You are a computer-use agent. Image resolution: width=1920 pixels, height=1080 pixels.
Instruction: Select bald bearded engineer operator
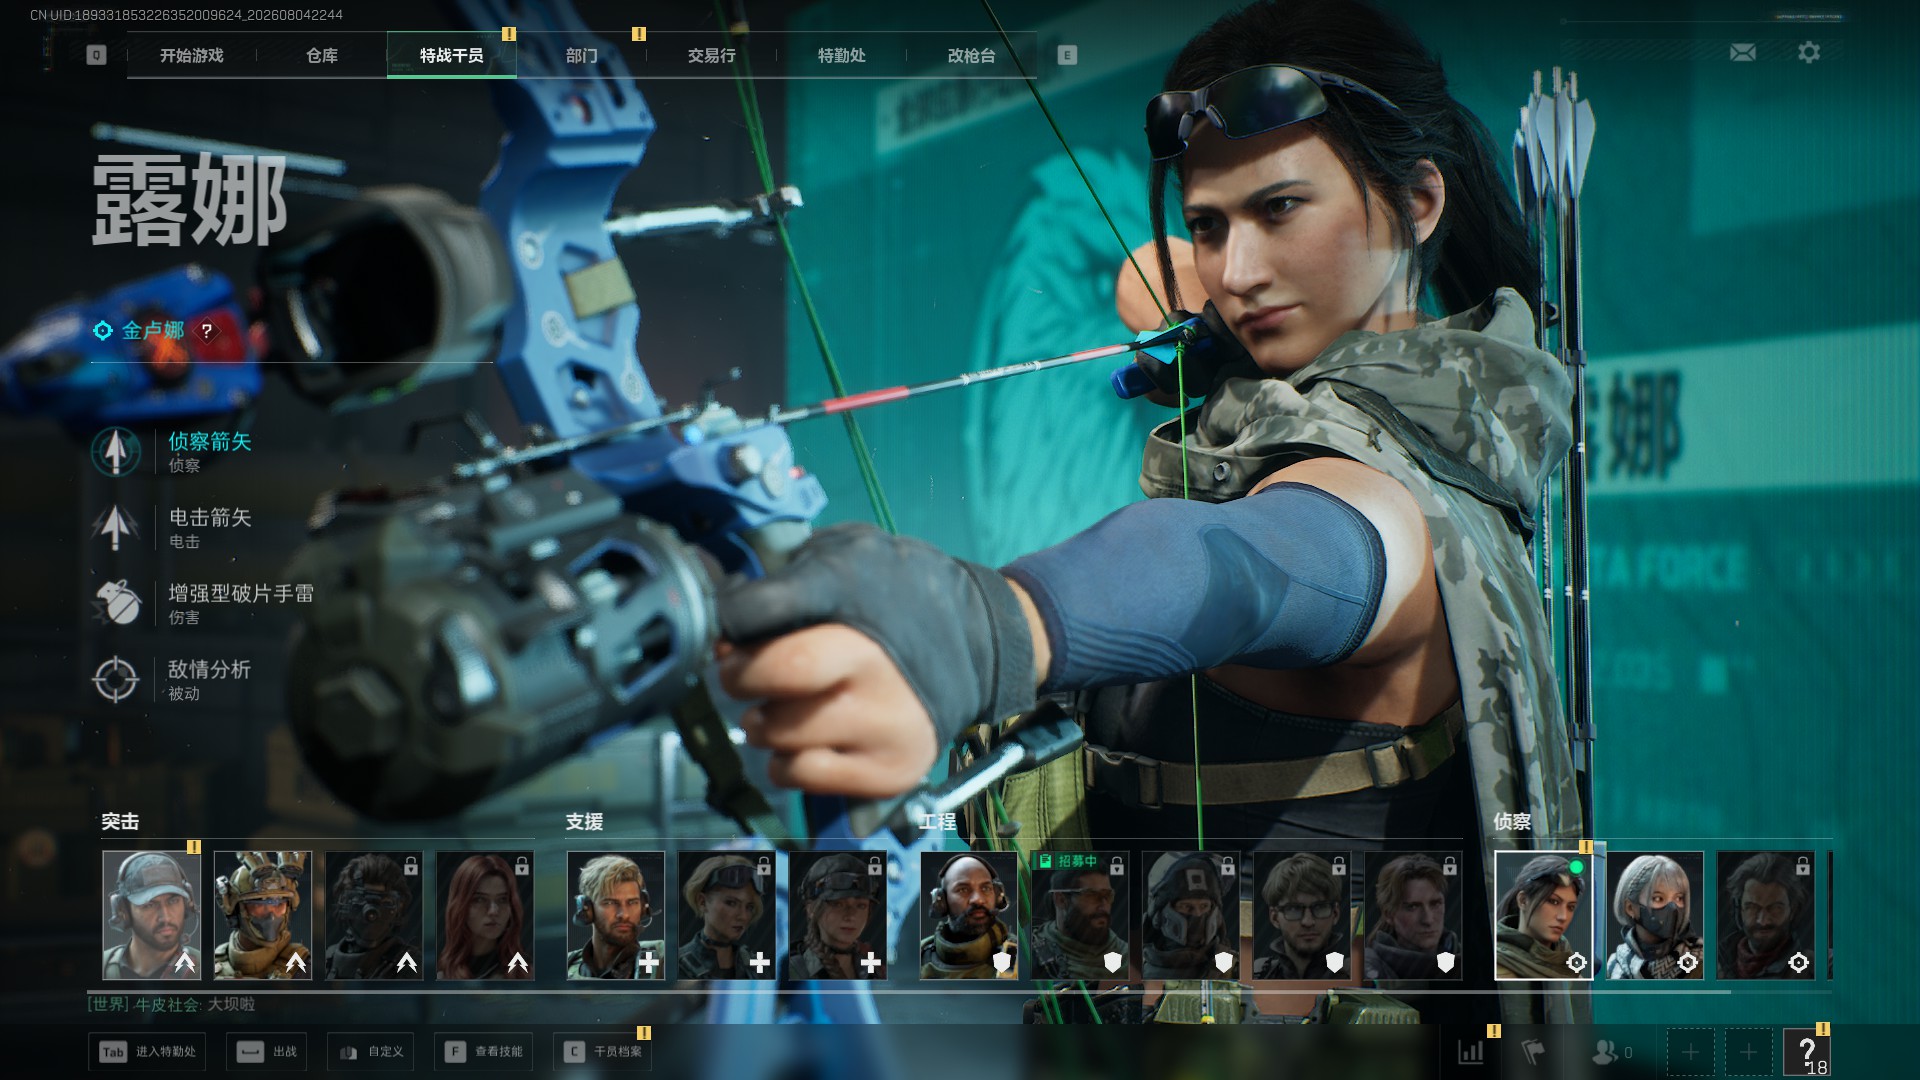(969, 915)
